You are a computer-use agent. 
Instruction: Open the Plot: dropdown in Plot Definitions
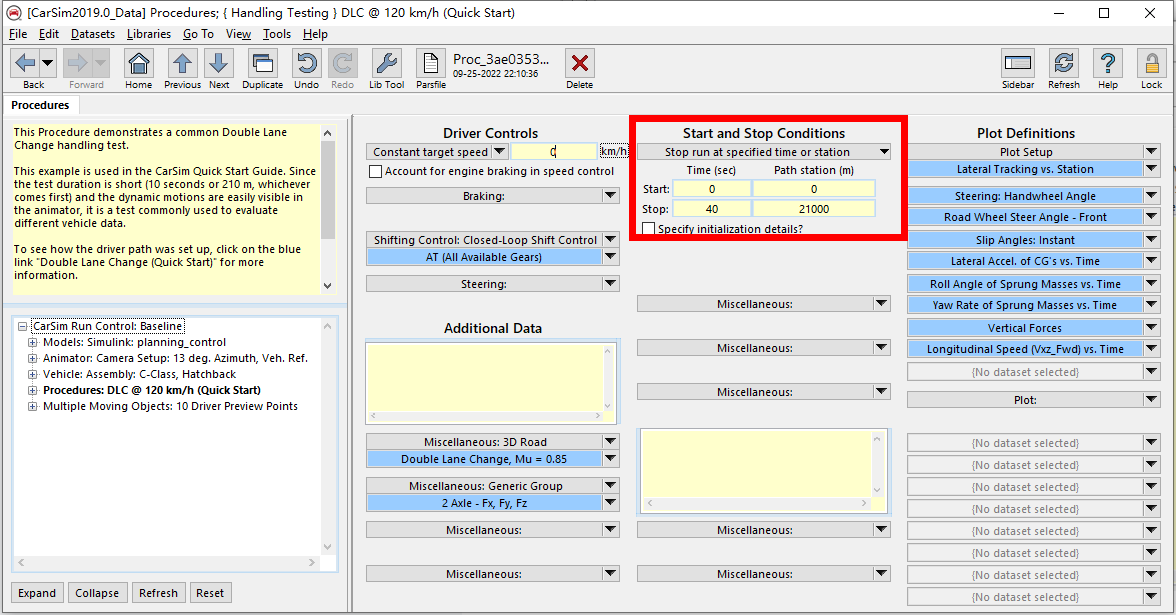[1151, 400]
